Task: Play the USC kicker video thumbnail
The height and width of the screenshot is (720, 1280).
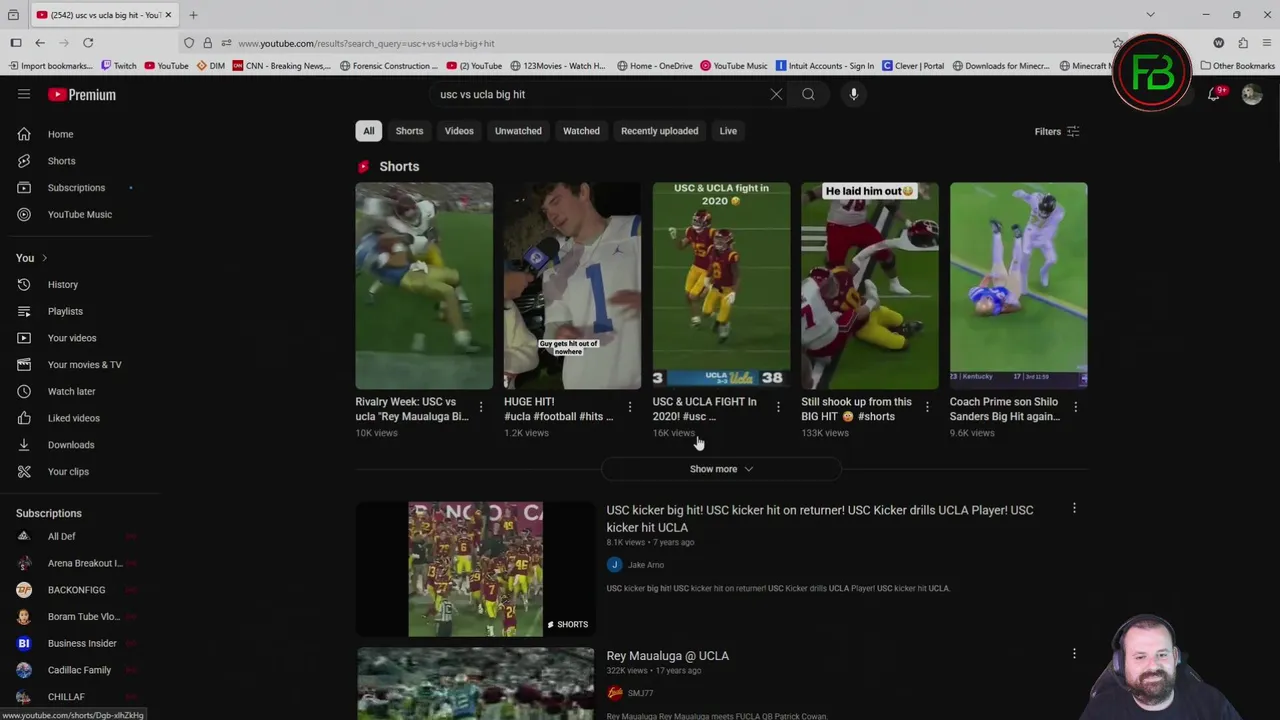Action: 475,569
